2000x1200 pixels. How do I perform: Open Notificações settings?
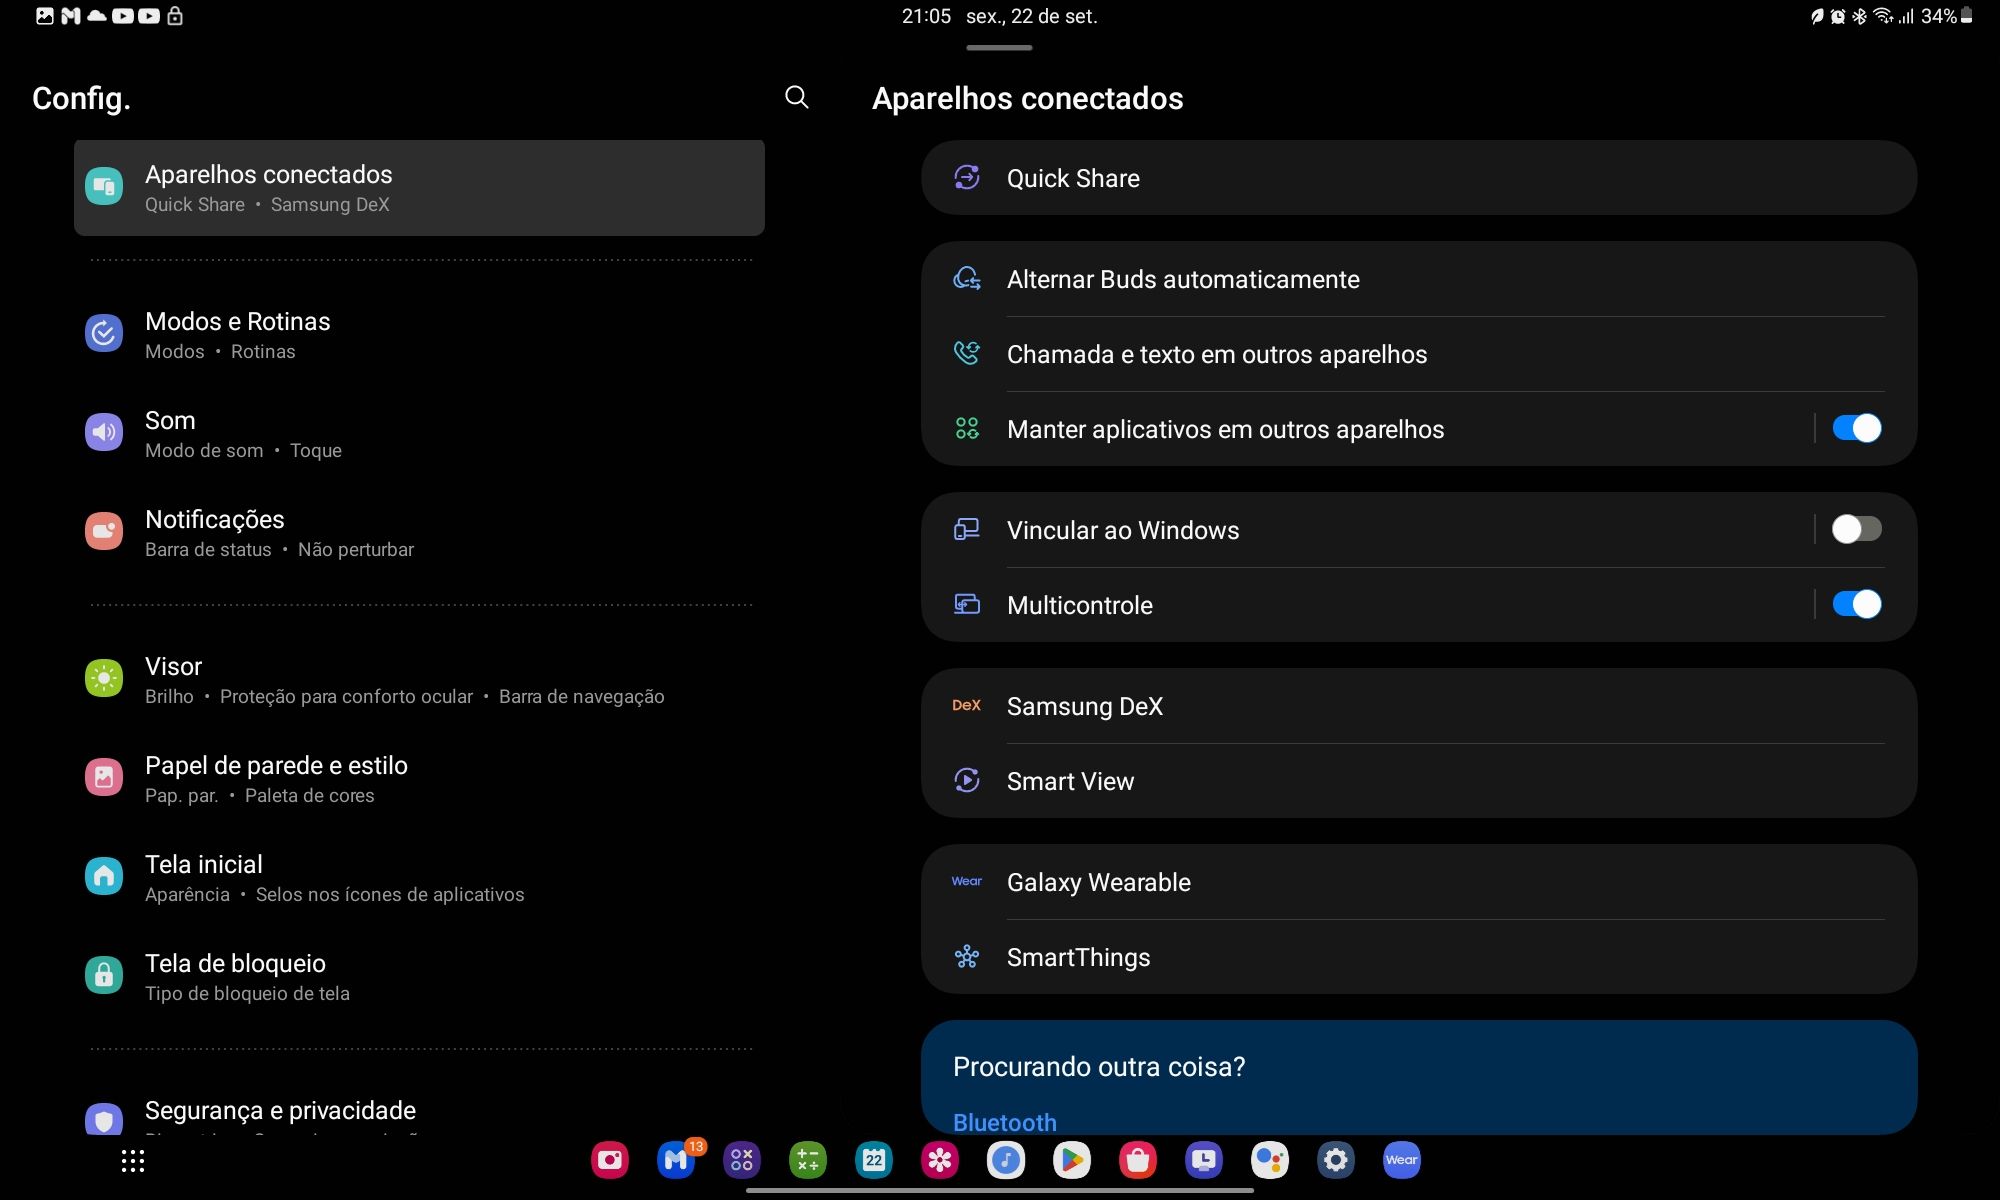419,533
